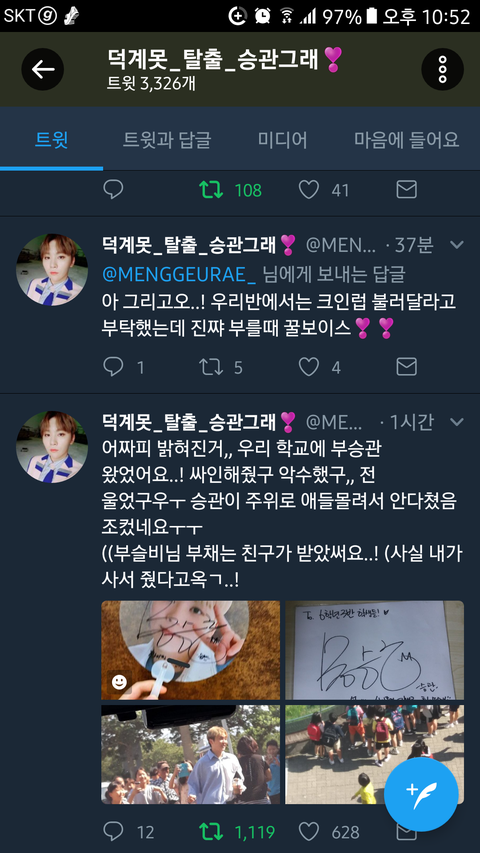Tap reply icon on the topmost tweet row
This screenshot has height=853, width=480.
113,189
